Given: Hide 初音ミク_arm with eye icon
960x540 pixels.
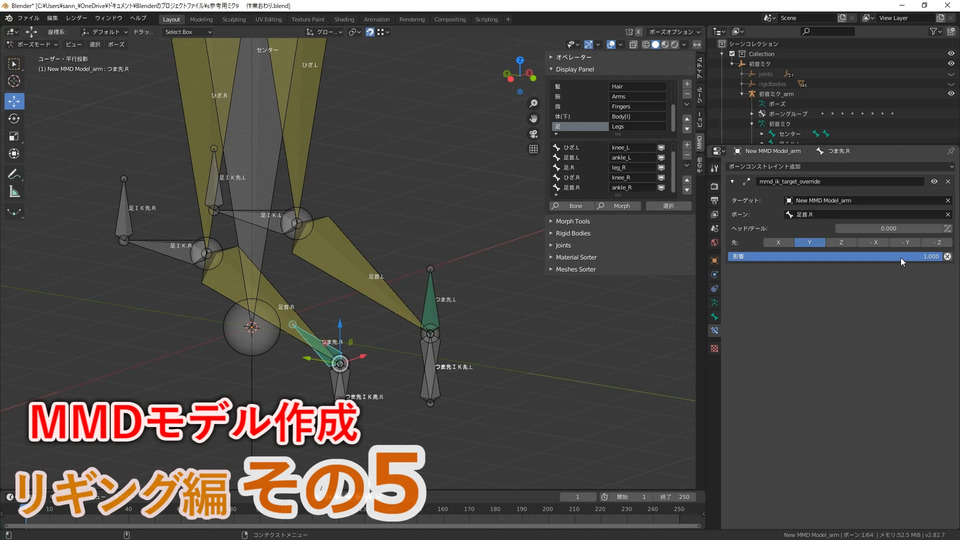Looking at the screenshot, I should pyautogui.click(x=951, y=94).
